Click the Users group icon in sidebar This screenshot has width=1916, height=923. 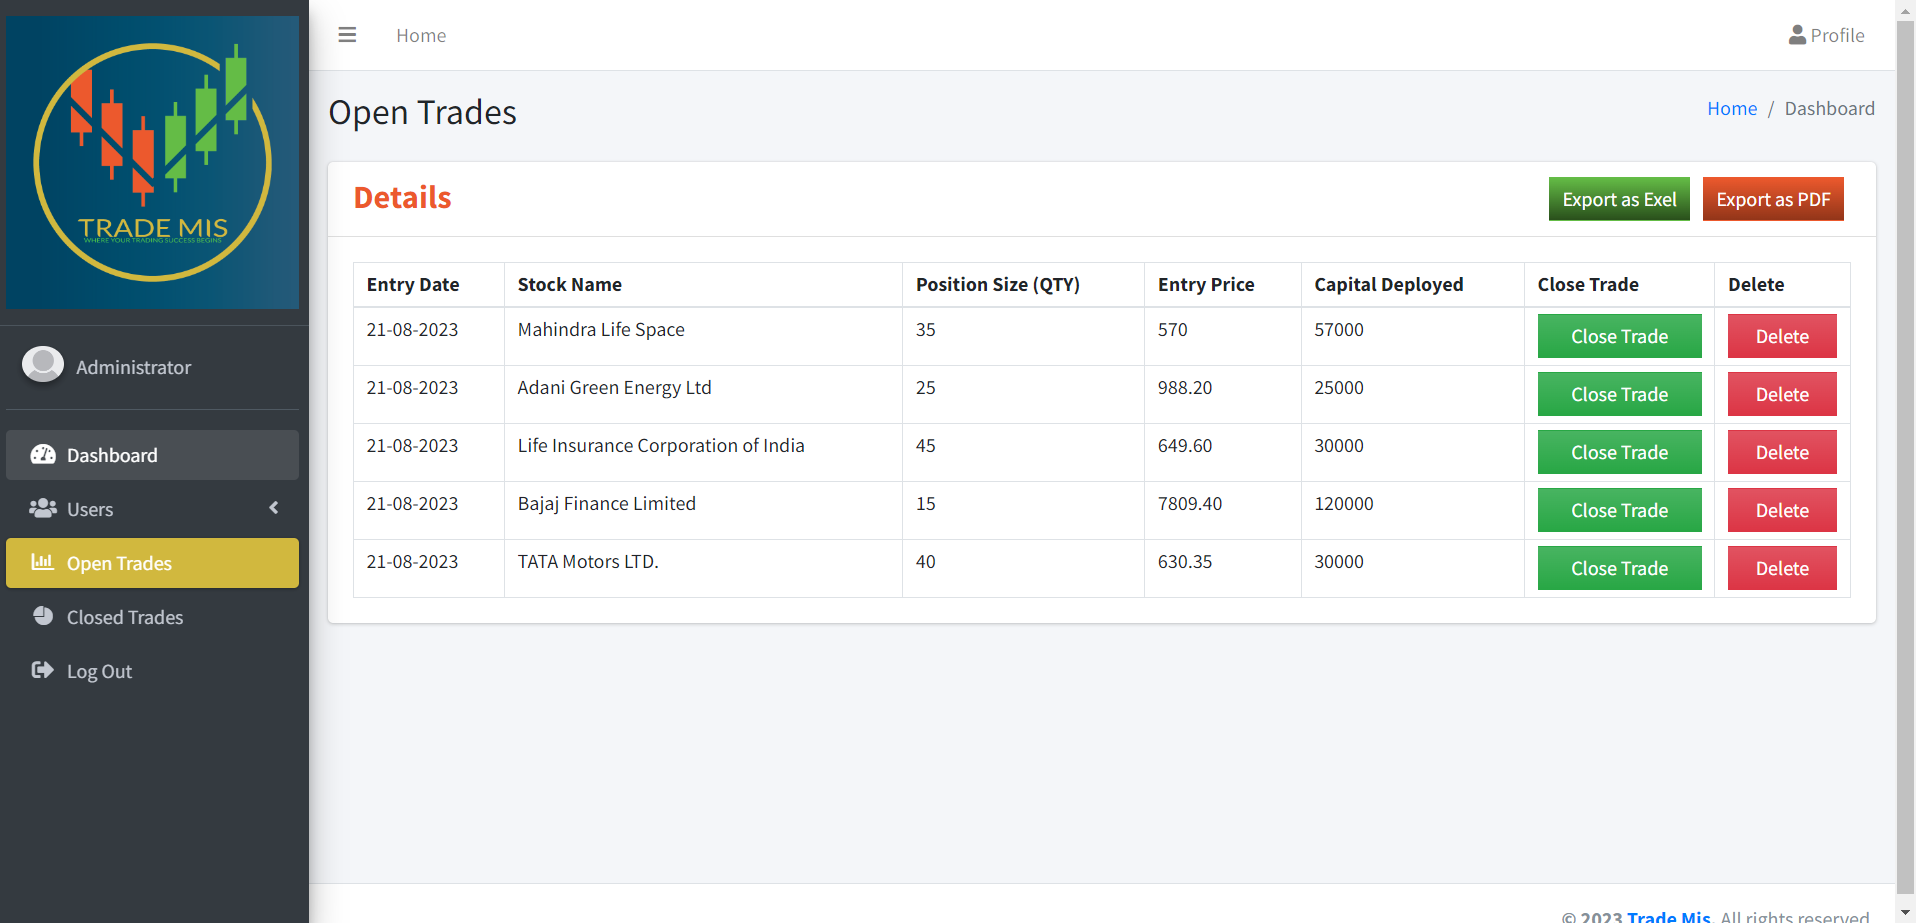(43, 509)
